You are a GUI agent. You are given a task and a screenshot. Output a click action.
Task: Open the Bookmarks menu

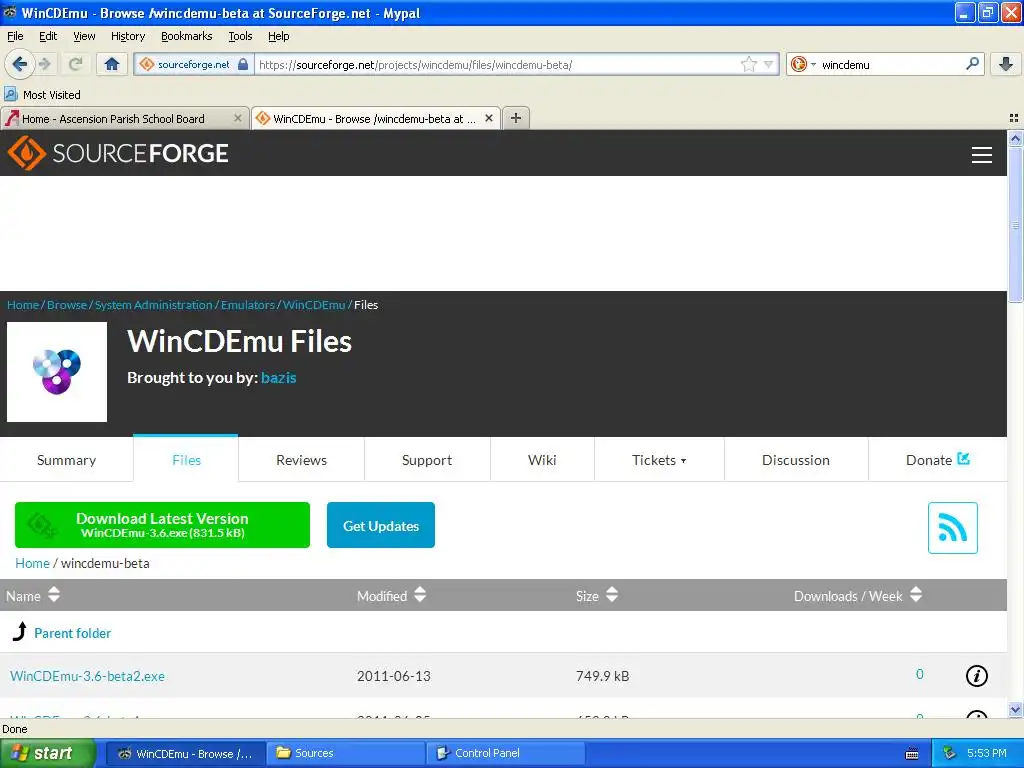(x=186, y=36)
